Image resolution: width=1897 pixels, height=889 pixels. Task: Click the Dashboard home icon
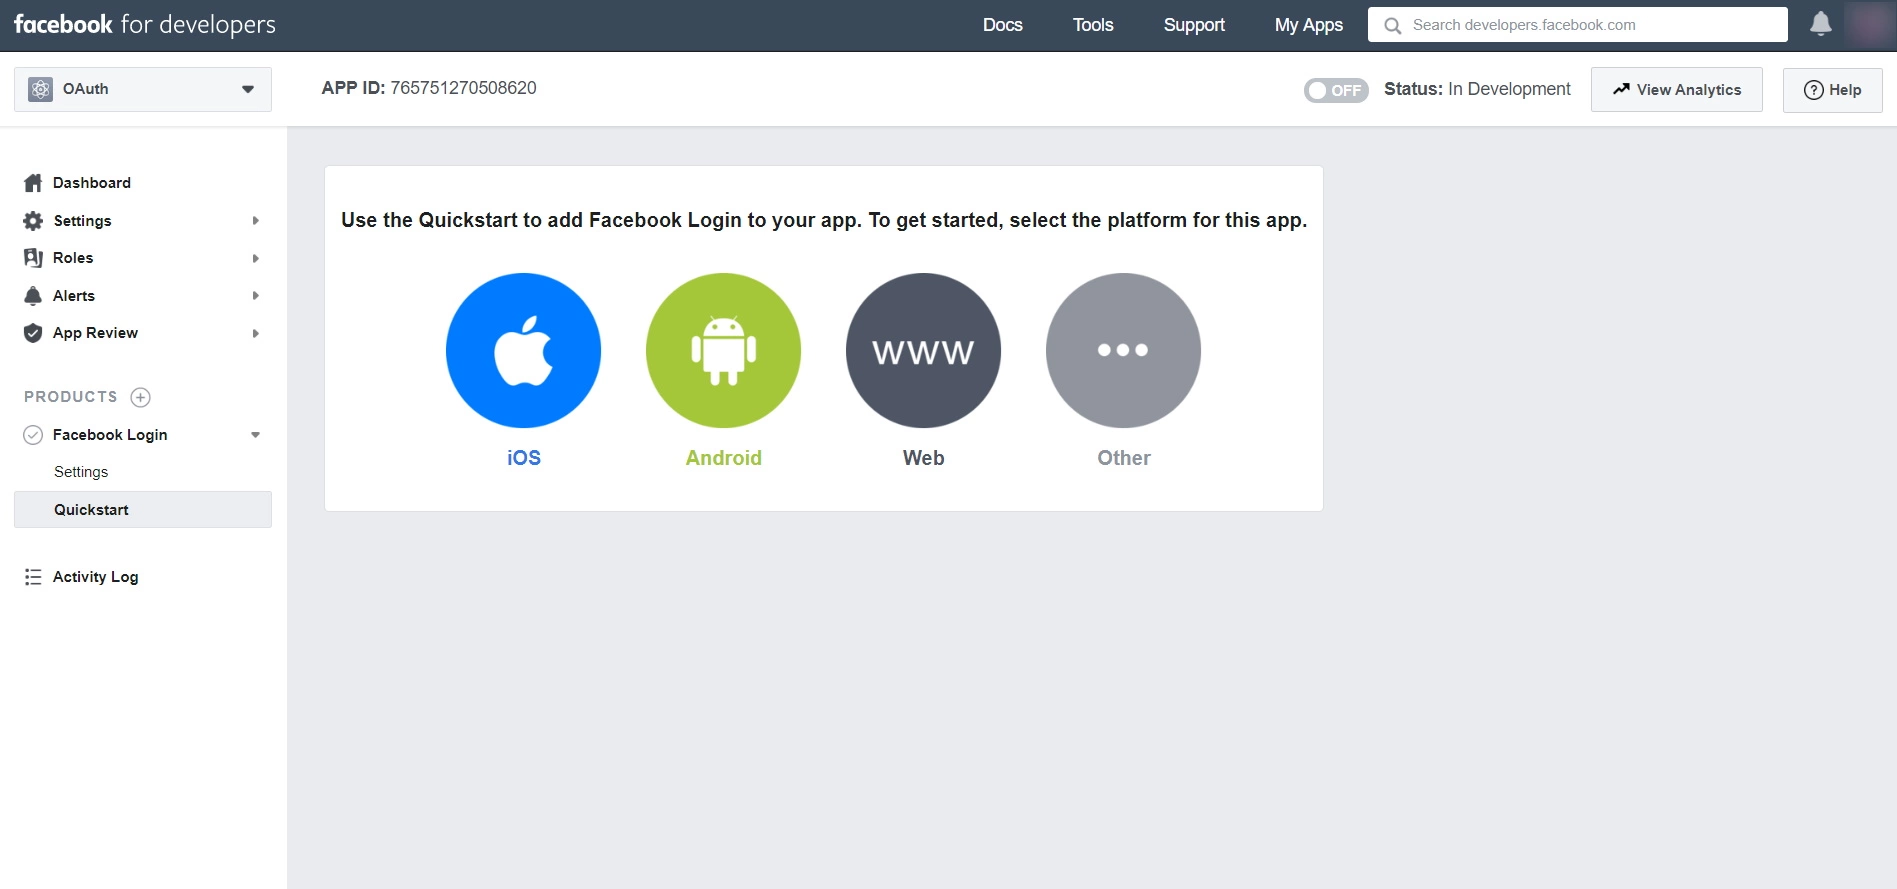[x=33, y=183]
